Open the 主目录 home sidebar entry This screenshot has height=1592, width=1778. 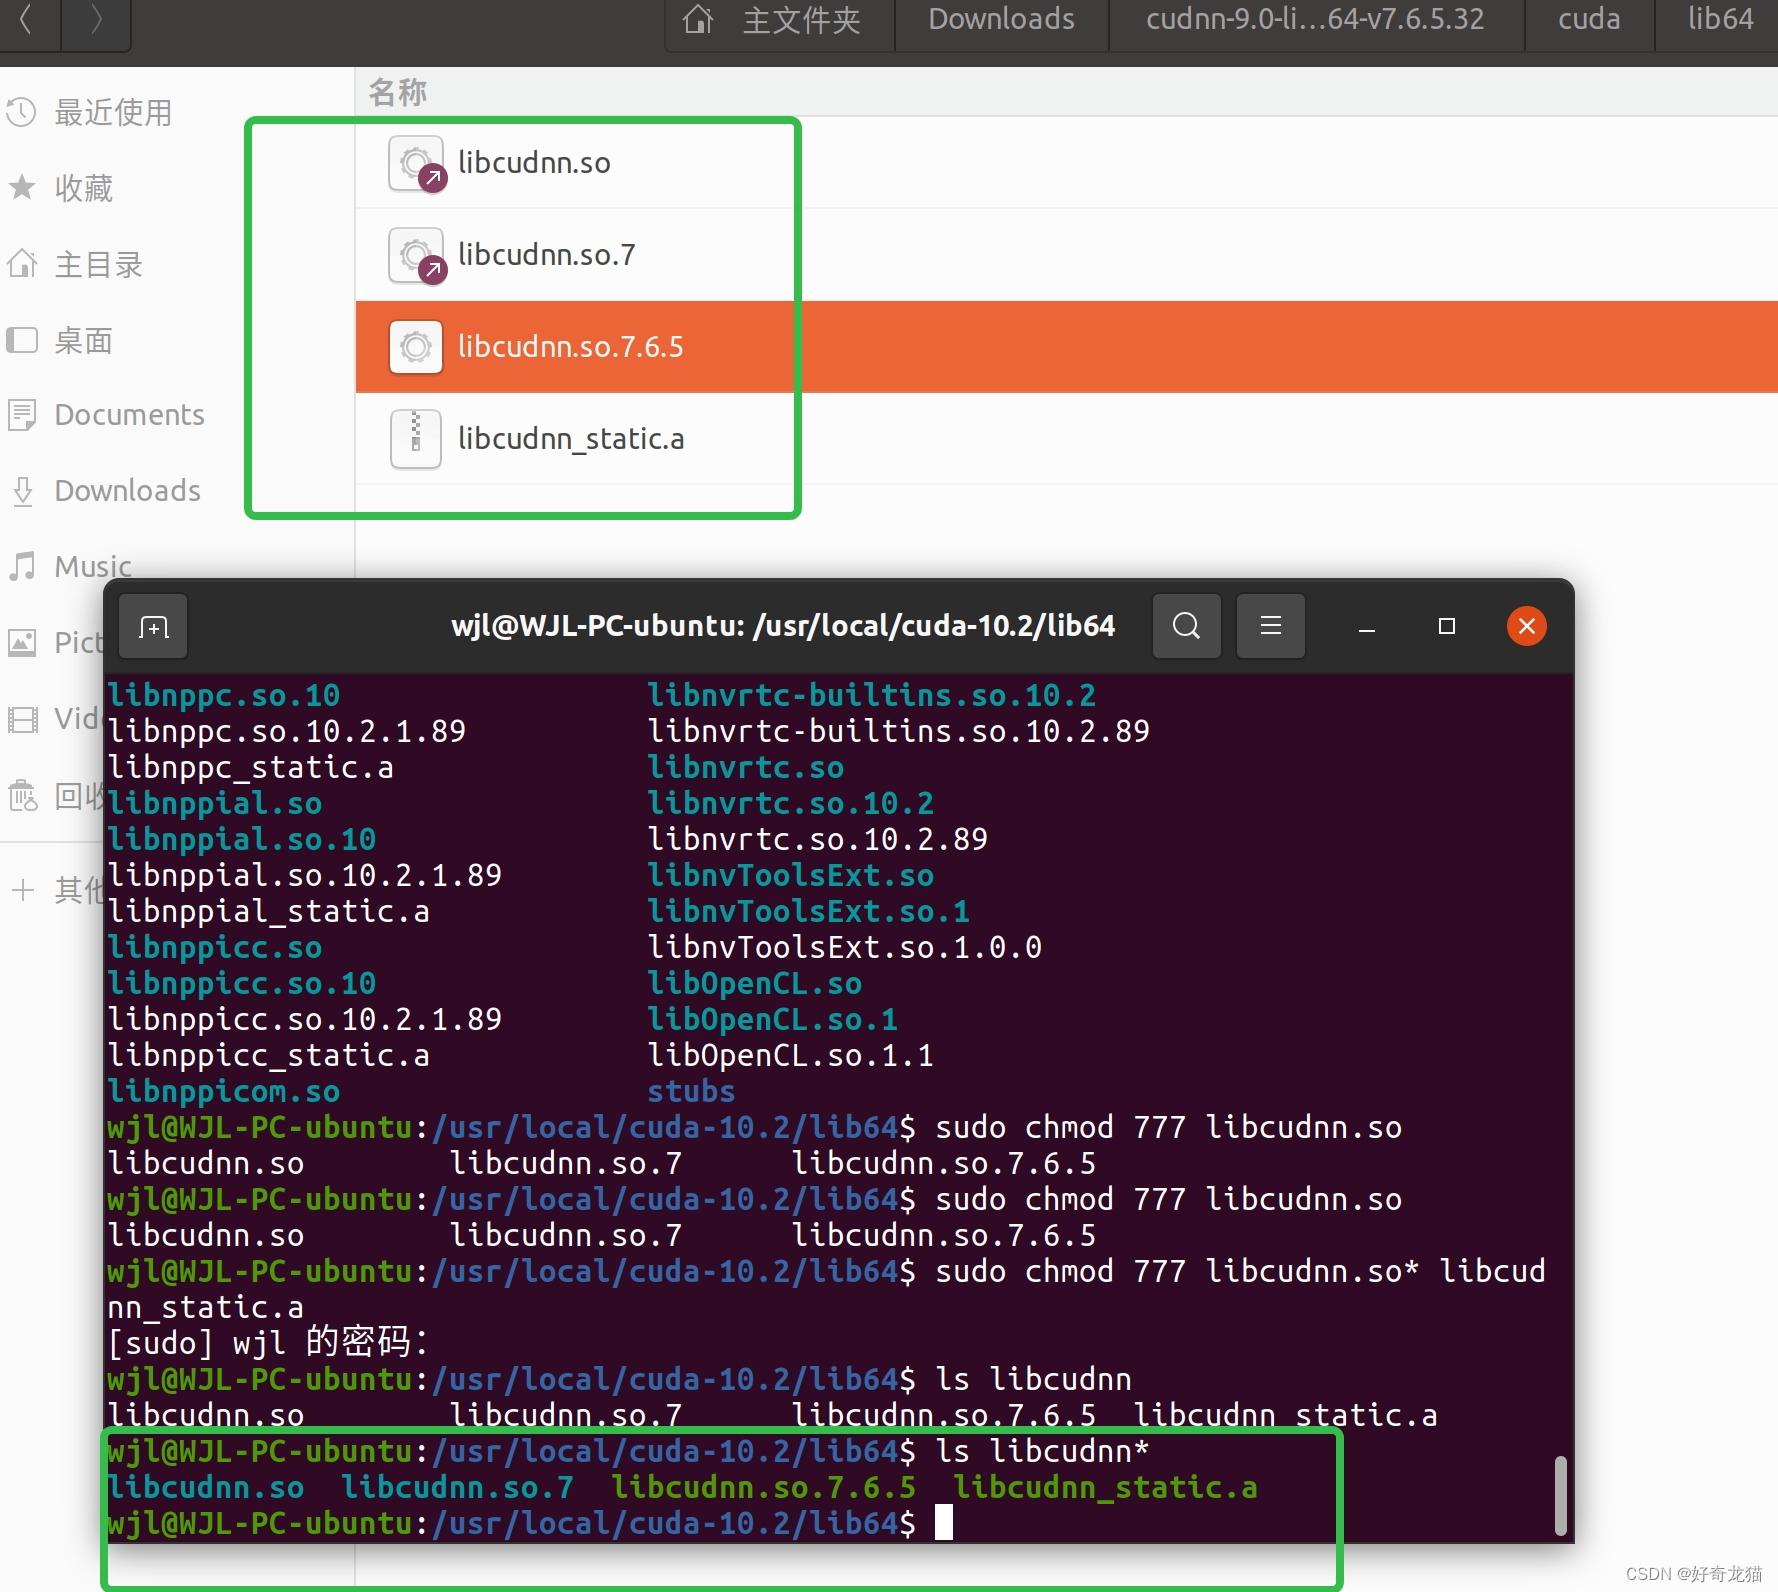click(x=98, y=264)
